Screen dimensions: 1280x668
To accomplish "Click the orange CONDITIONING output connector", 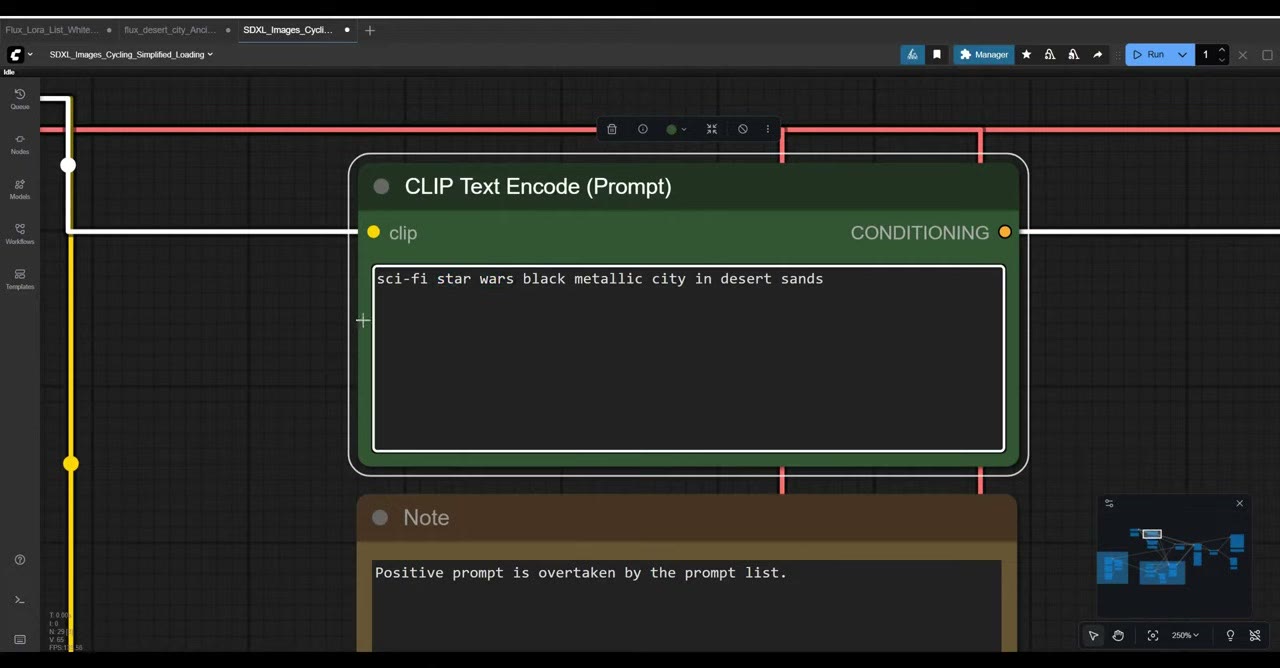I will click(x=1005, y=232).
